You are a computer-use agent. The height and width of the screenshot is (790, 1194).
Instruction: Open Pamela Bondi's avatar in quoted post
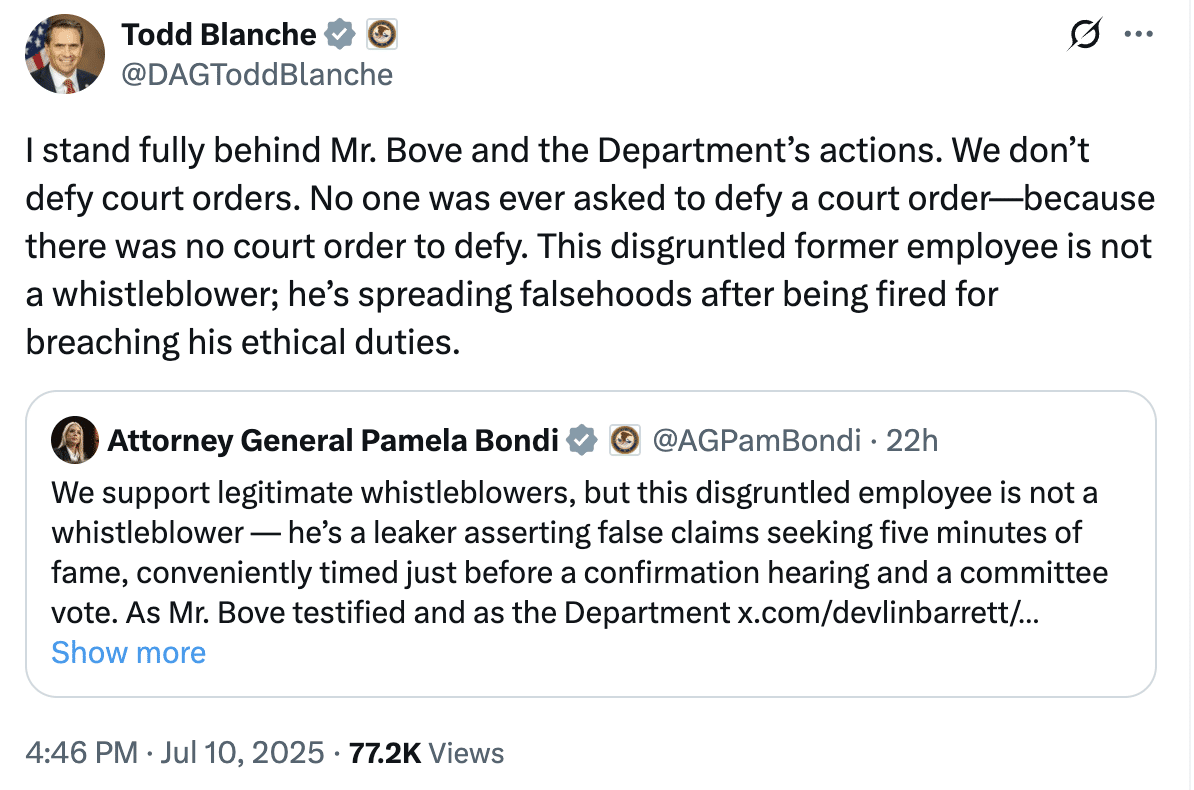pyautogui.click(x=75, y=440)
